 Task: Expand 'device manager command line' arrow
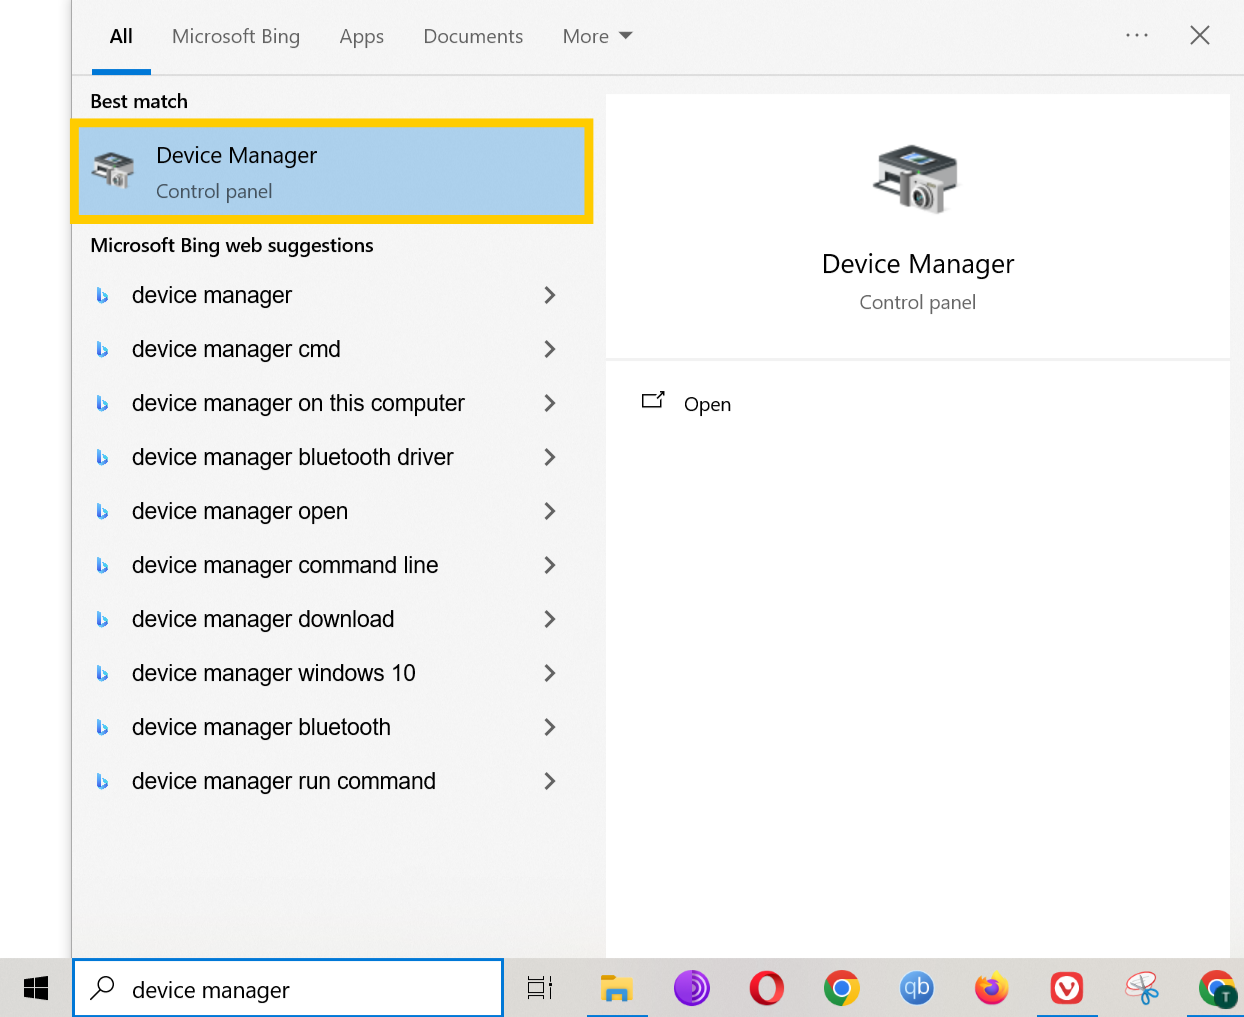[x=549, y=565]
